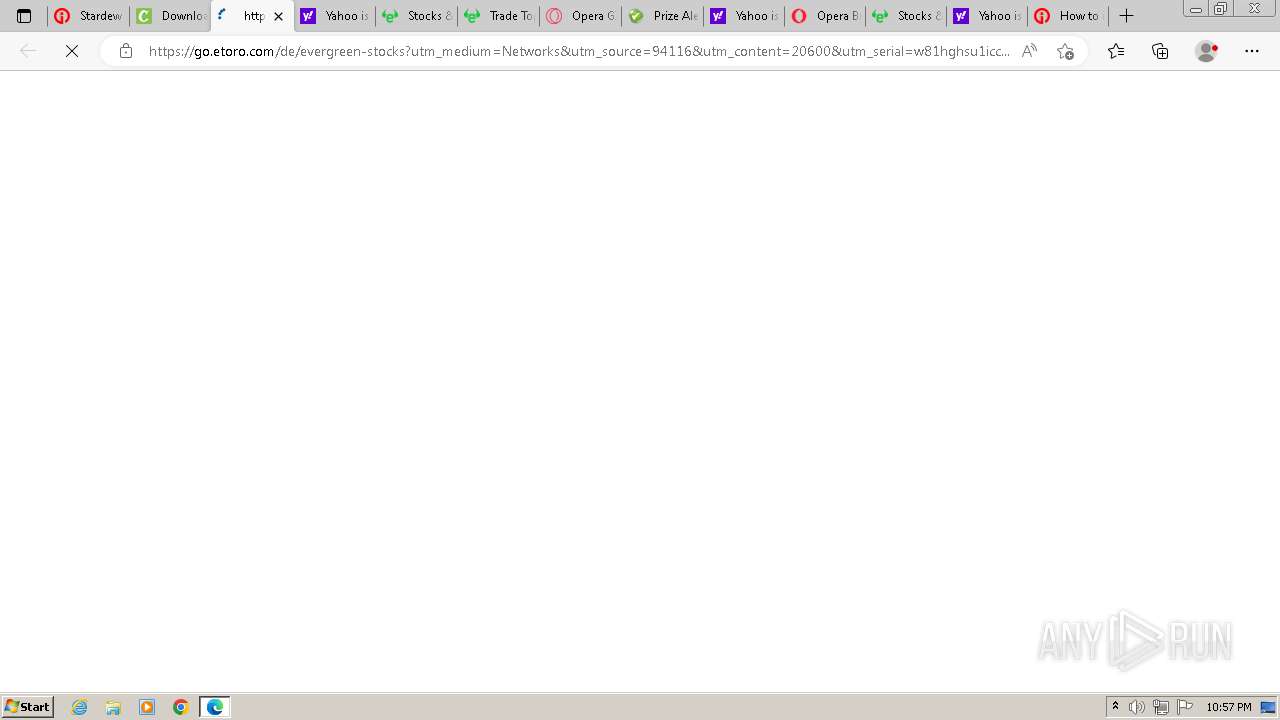Open the Yahoo tab before How to tab
This screenshot has height=720, width=1280.
click(989, 16)
